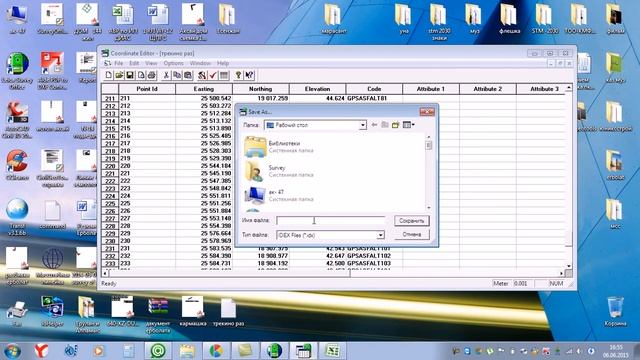Select the Survey folder item
The width and height of the screenshot is (640, 360).
[279, 171]
